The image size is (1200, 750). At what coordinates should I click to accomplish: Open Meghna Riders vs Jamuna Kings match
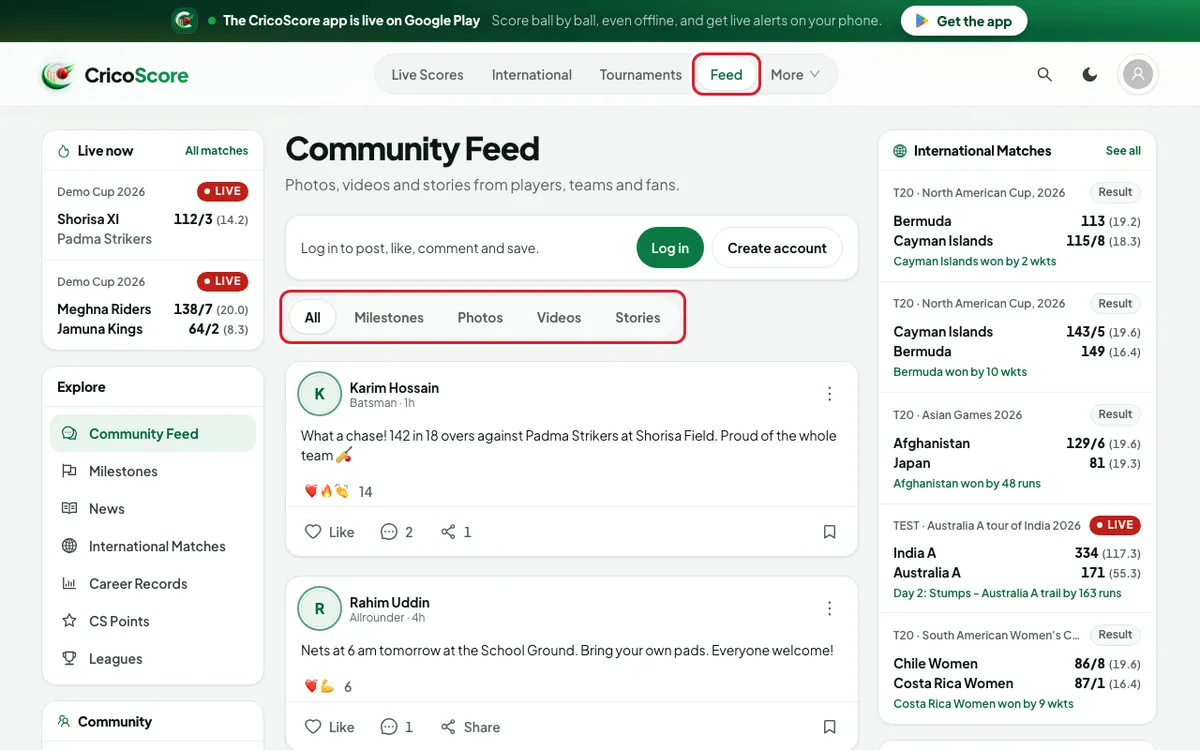153,306
